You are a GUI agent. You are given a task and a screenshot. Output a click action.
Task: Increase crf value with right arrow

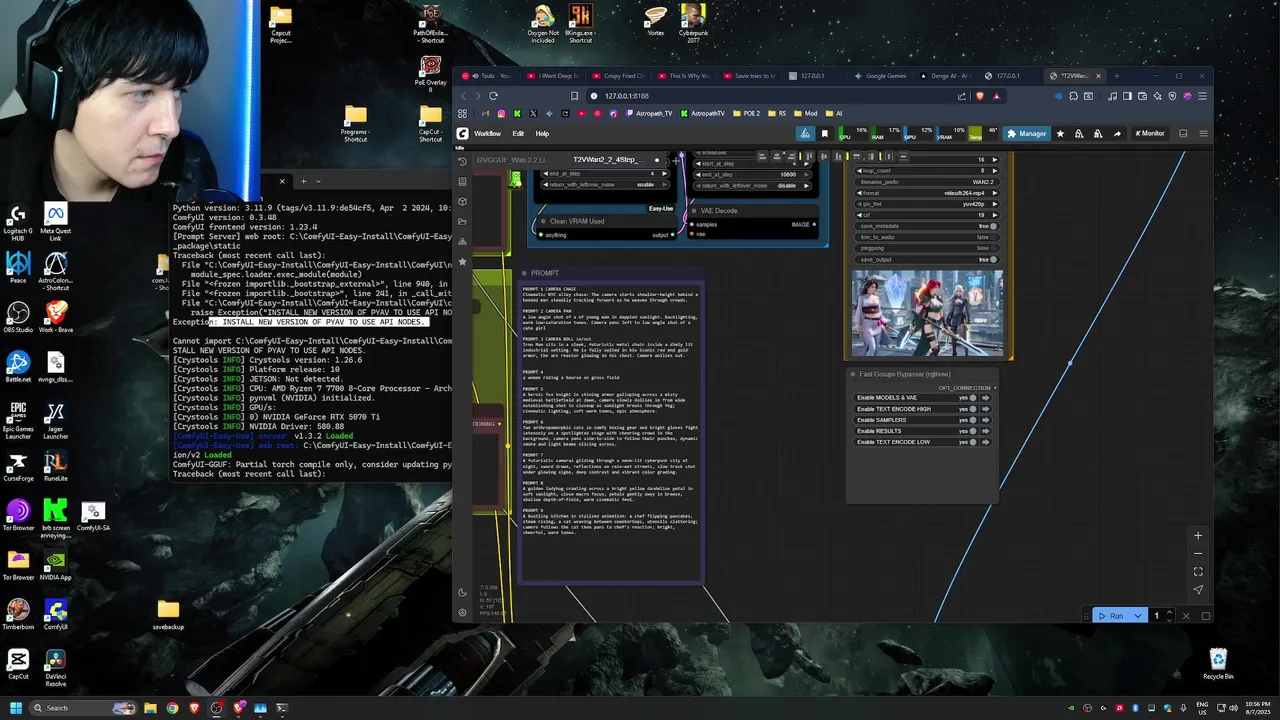pyautogui.click(x=994, y=215)
